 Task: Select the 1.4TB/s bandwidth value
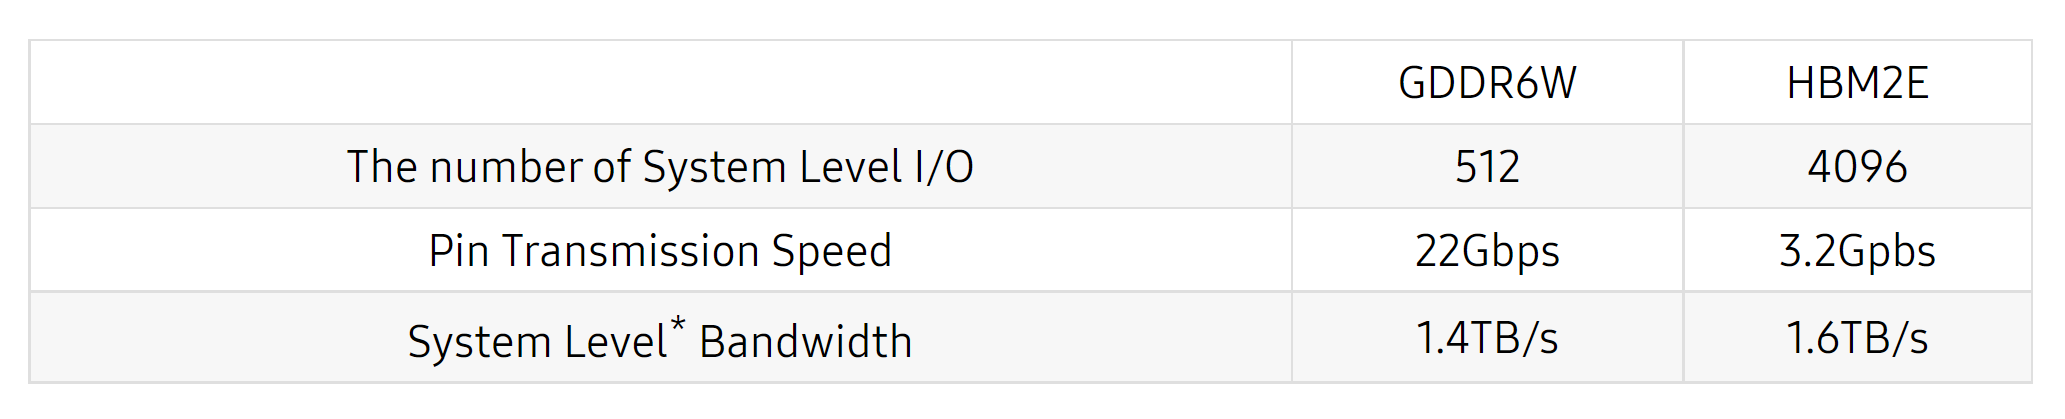[1486, 339]
